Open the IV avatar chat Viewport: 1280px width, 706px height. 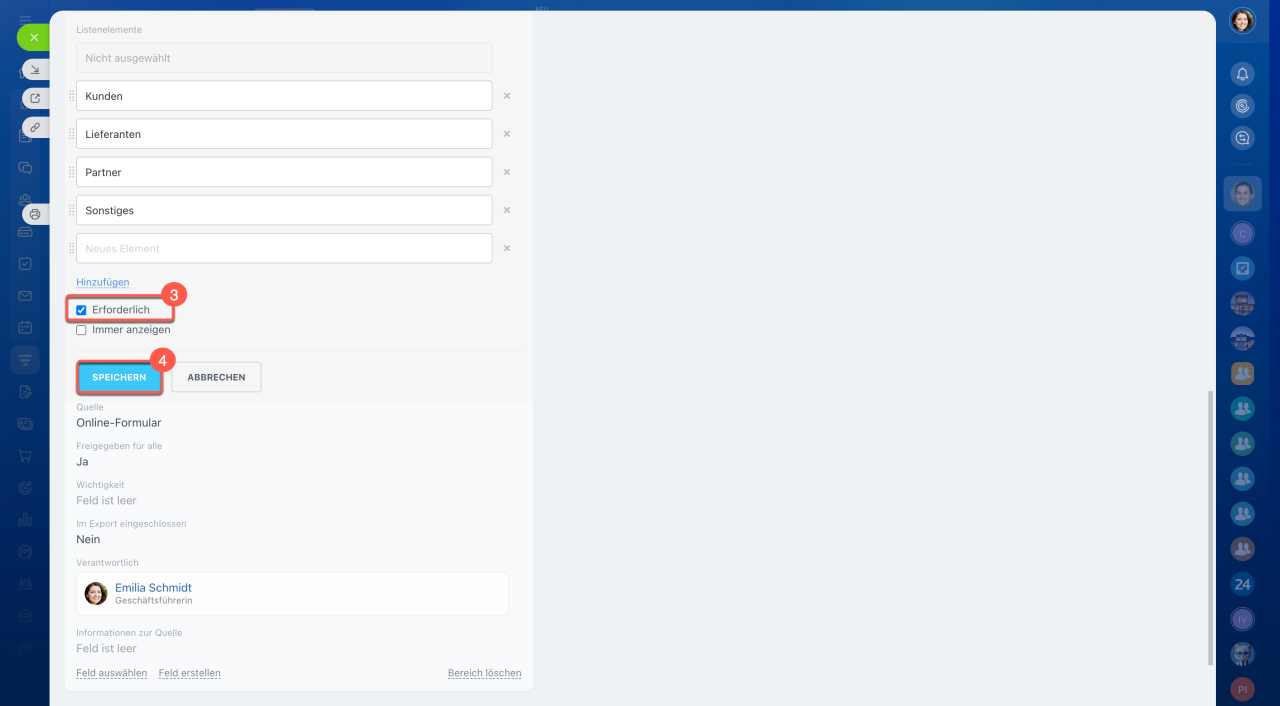pos(1242,619)
